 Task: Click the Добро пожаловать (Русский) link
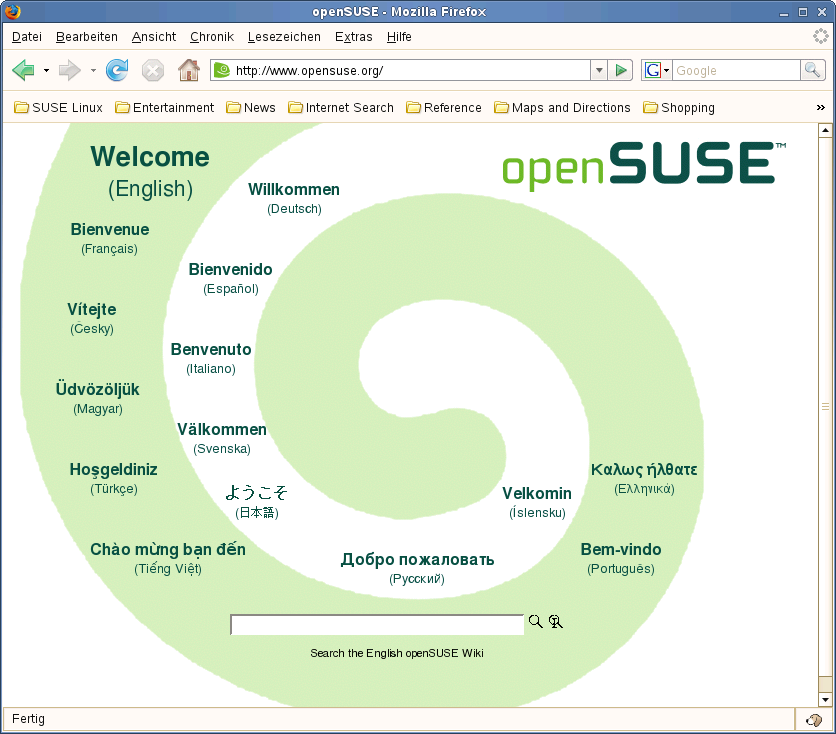417,568
